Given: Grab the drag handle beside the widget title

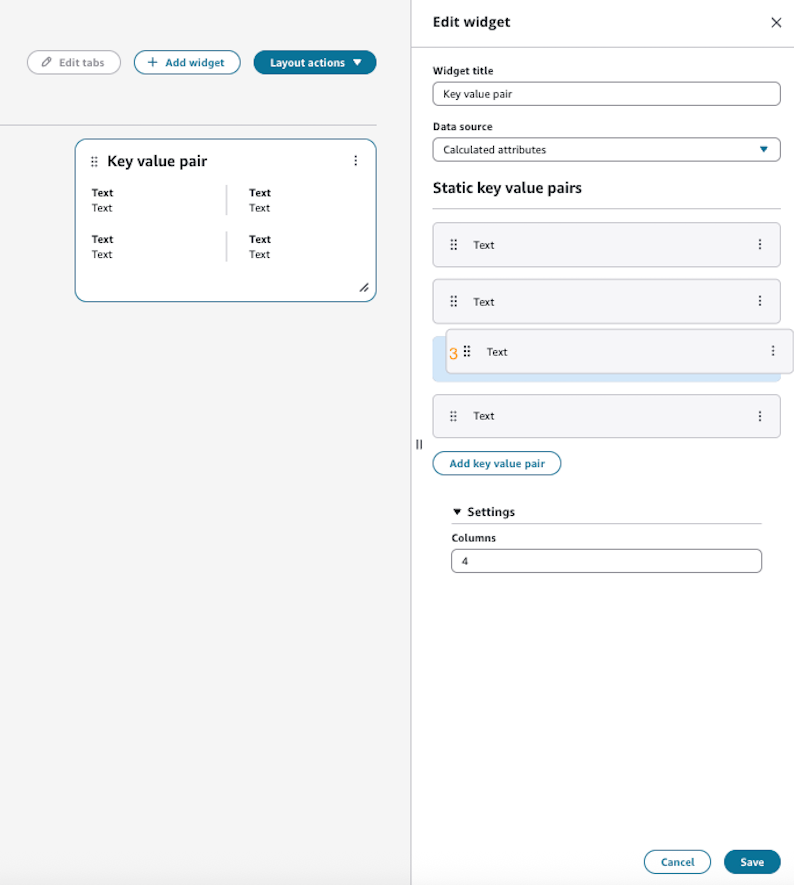Looking at the screenshot, I should click(93, 161).
